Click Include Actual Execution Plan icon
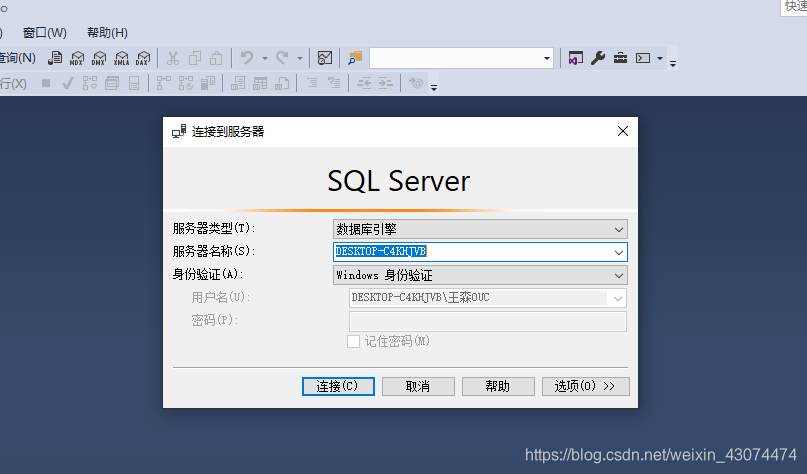This screenshot has height=474, width=807. [164, 83]
